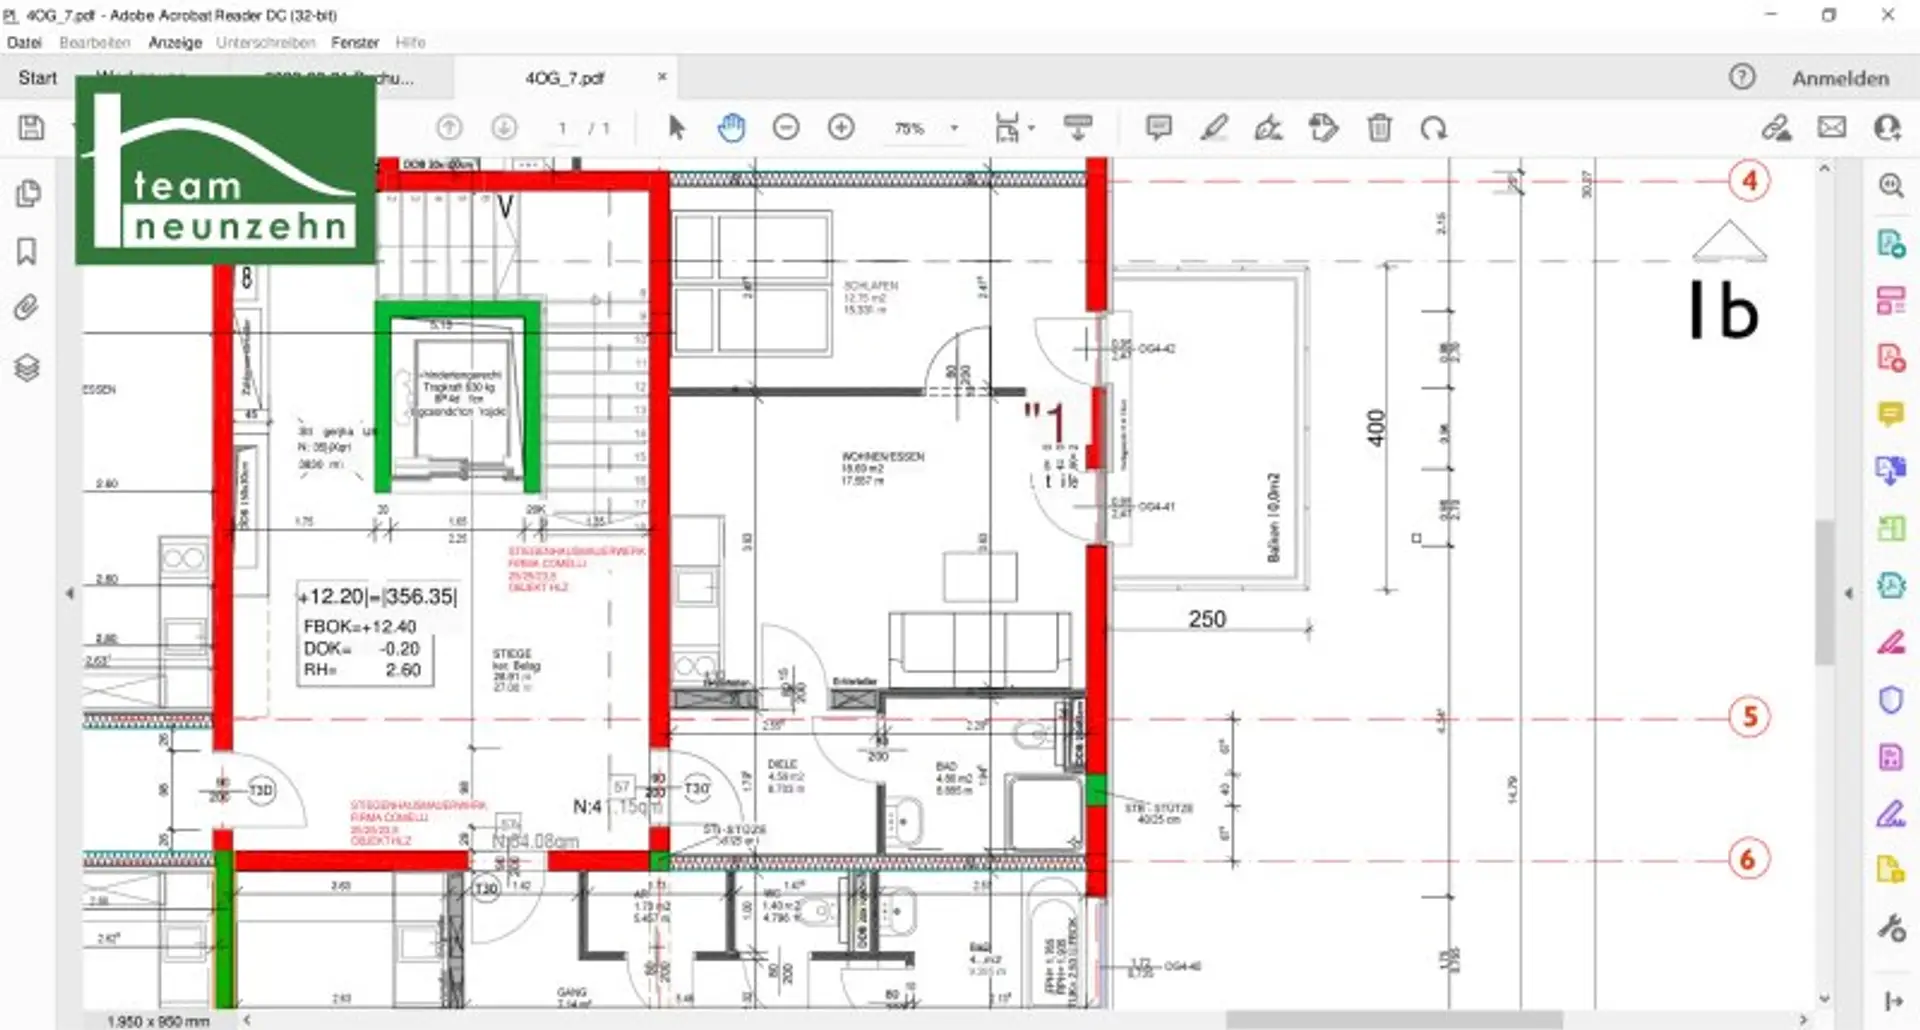The width and height of the screenshot is (1920, 1030).
Task: Expand the fit page options dropdown
Action: click(1031, 128)
